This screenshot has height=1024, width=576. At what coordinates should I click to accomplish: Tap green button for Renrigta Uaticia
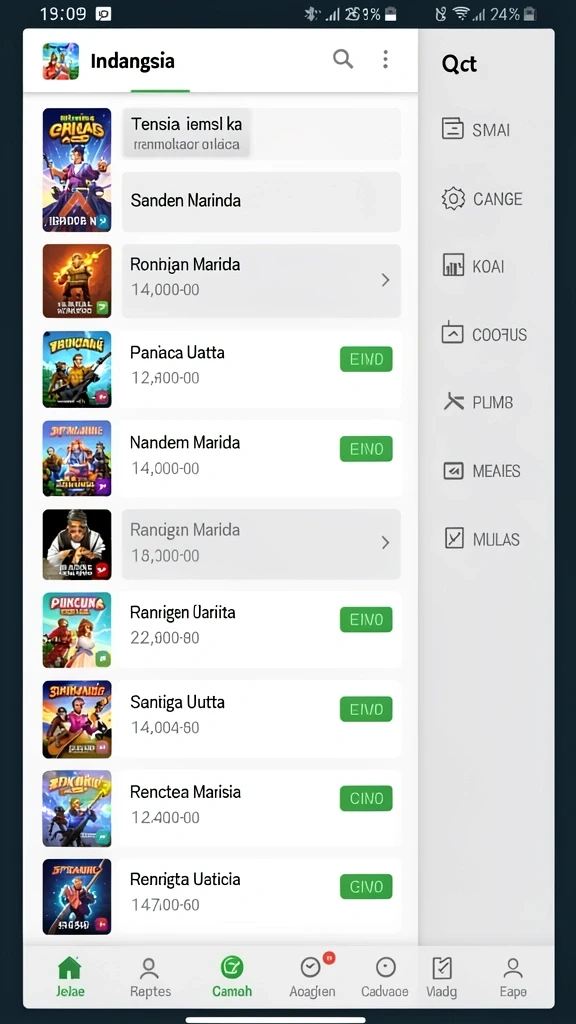pyautogui.click(x=366, y=886)
